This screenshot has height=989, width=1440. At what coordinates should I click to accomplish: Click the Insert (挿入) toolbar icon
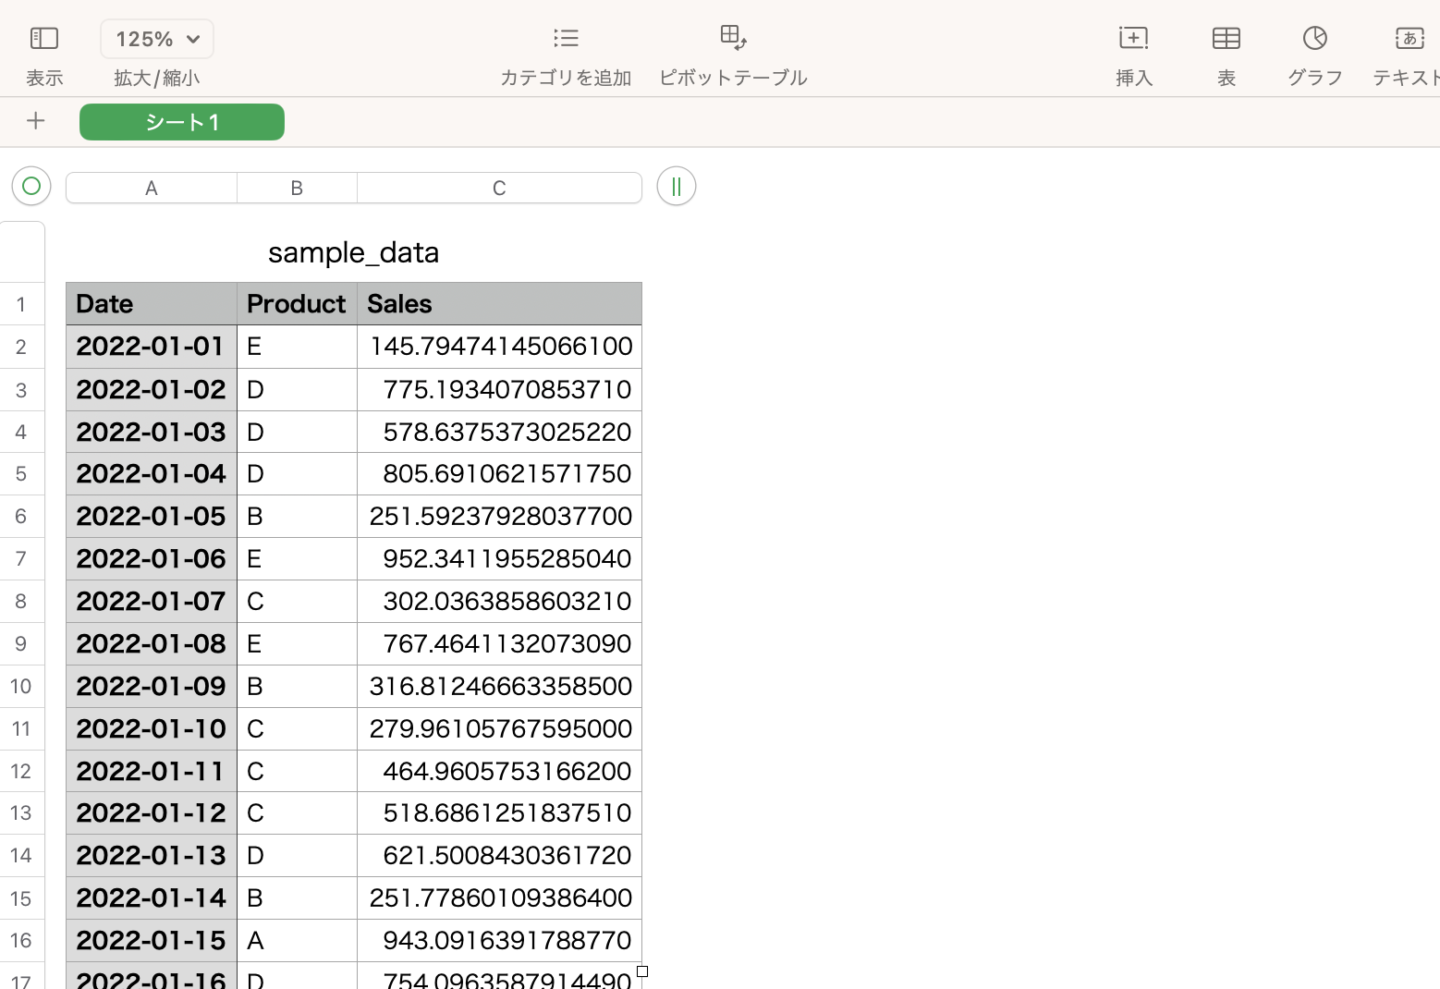1133,39
